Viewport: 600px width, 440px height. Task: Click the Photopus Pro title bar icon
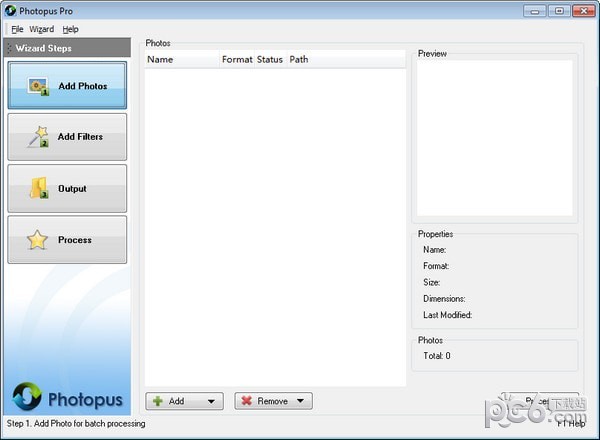coord(10,10)
